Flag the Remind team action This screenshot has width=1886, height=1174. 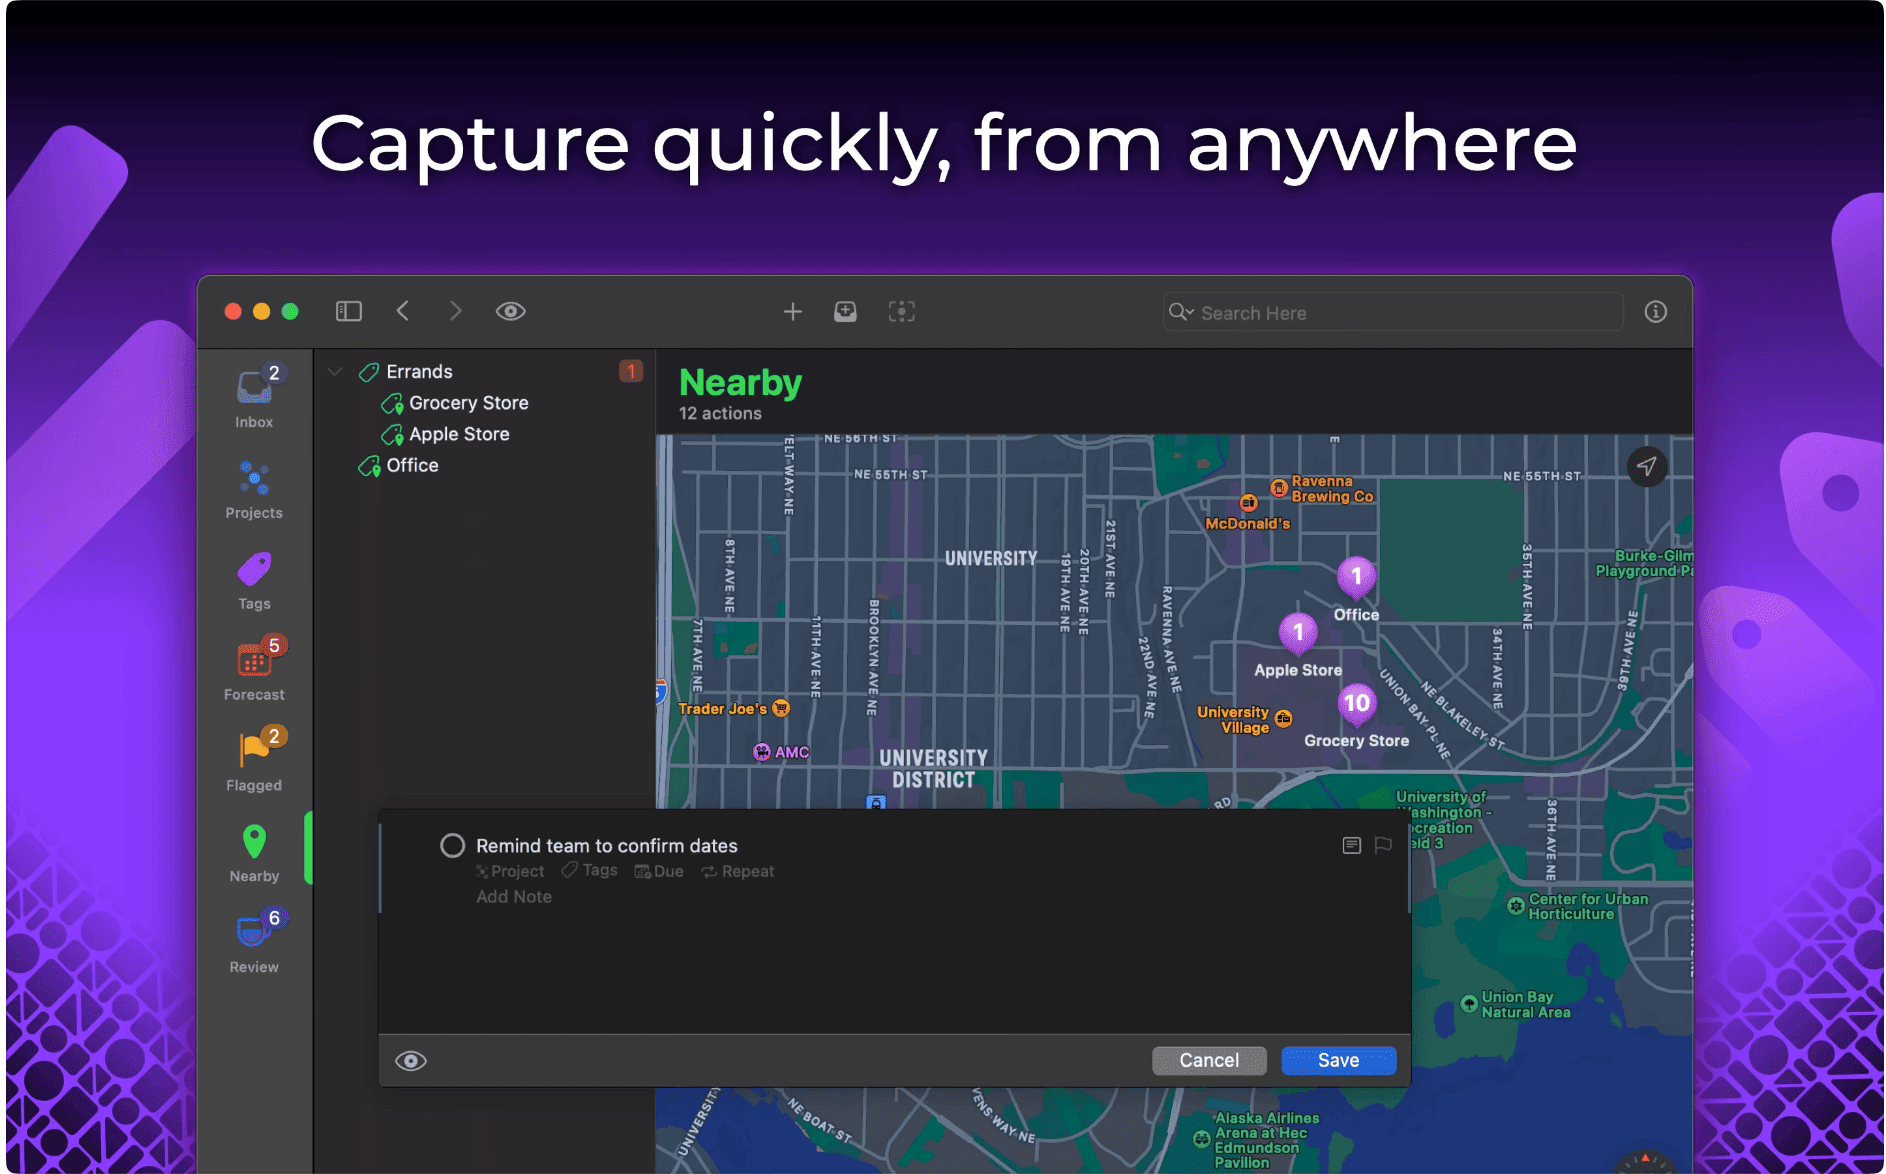click(x=1383, y=846)
